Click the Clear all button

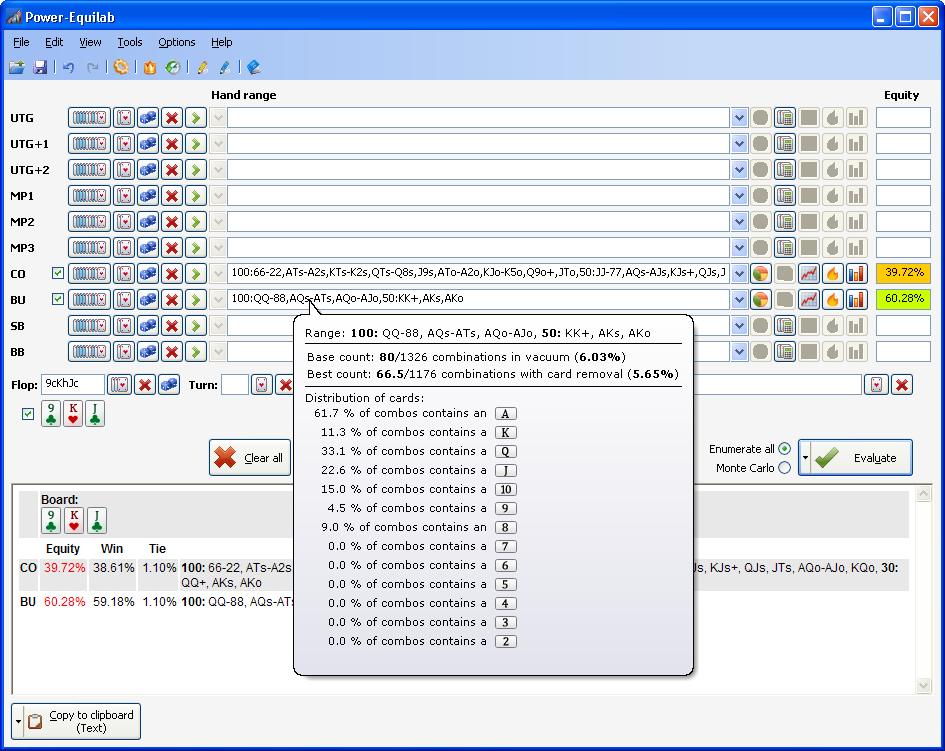tap(250, 457)
